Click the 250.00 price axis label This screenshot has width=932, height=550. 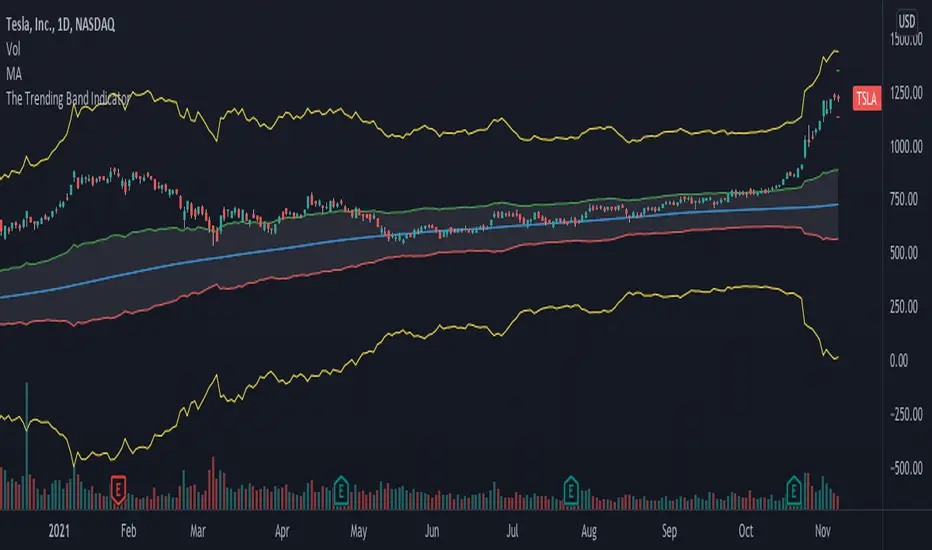[x=904, y=306]
